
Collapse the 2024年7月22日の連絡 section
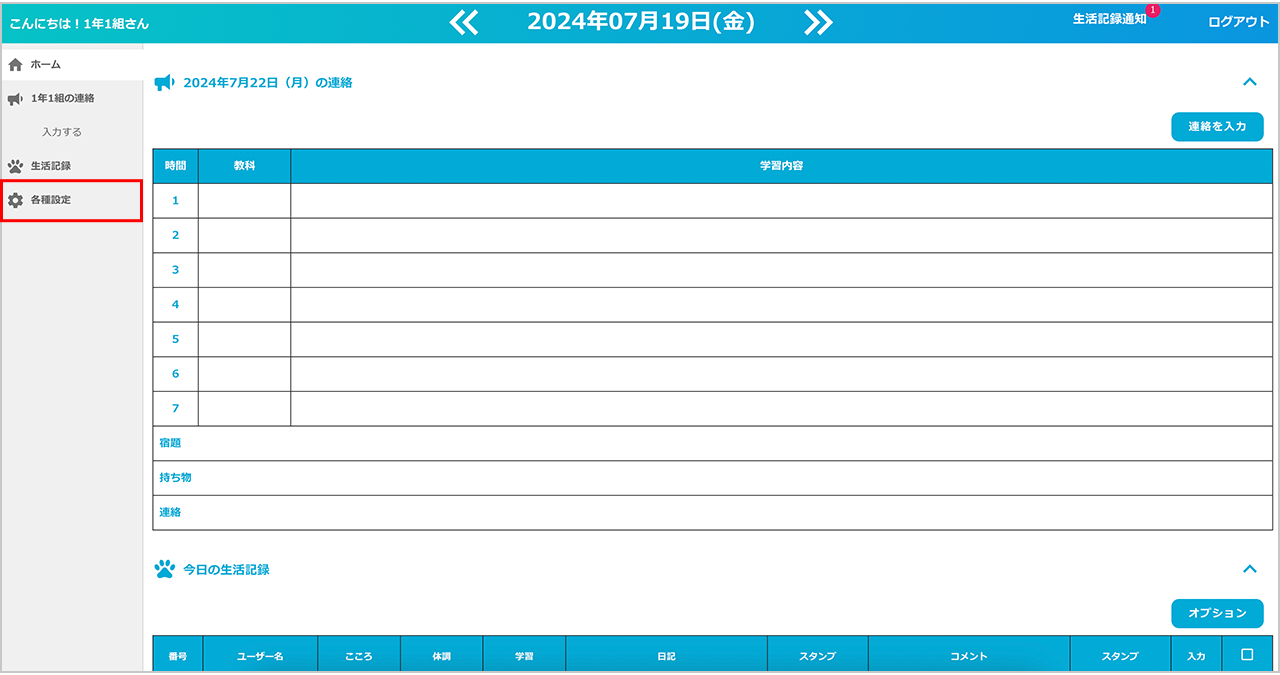[x=1249, y=82]
